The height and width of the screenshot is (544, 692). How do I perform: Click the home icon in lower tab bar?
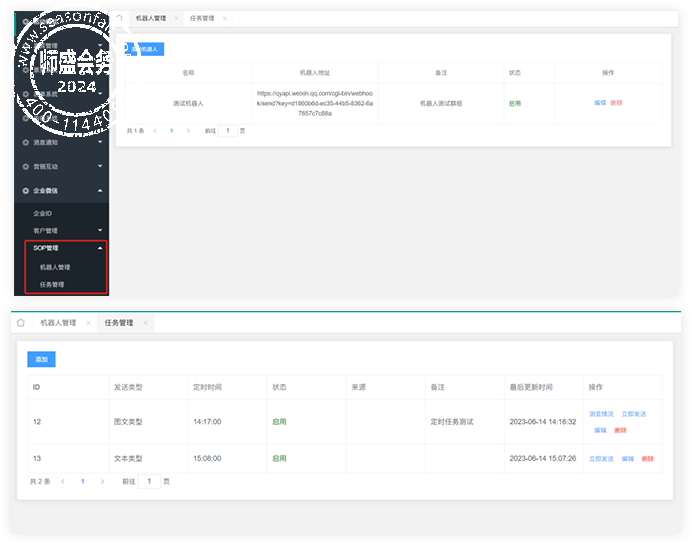21,323
